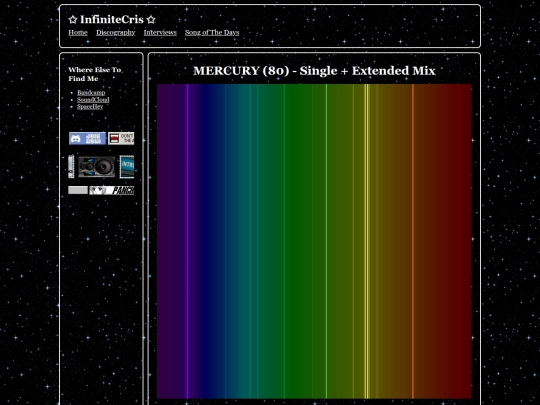The image size is (540, 405).
Task: Open the Bandcamp link in sidebar
Action: [x=91, y=92]
